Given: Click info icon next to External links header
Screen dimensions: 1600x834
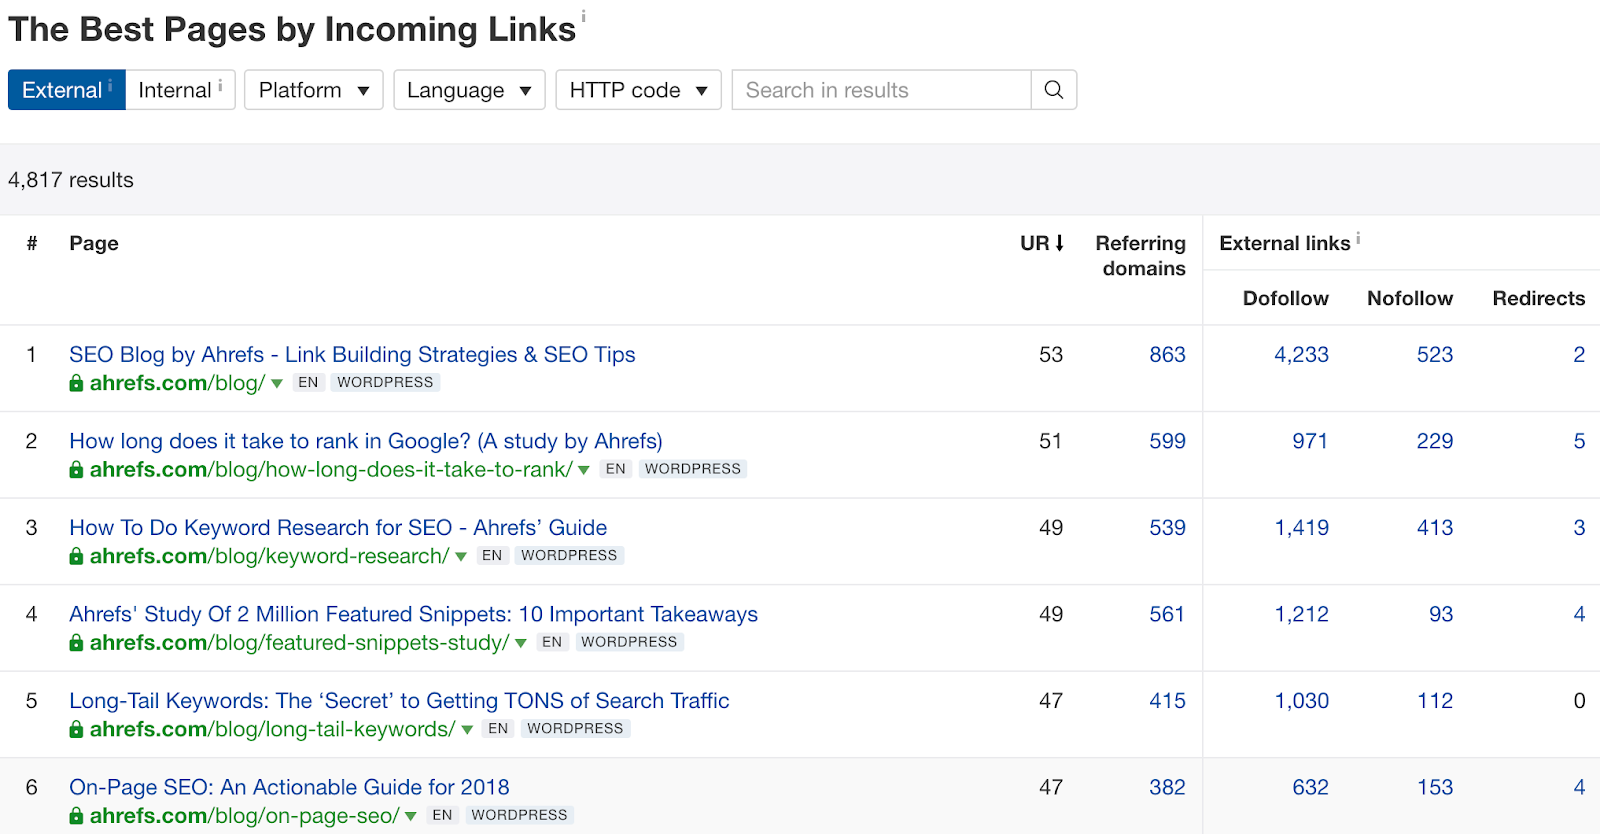Looking at the screenshot, I should pos(1358,238).
